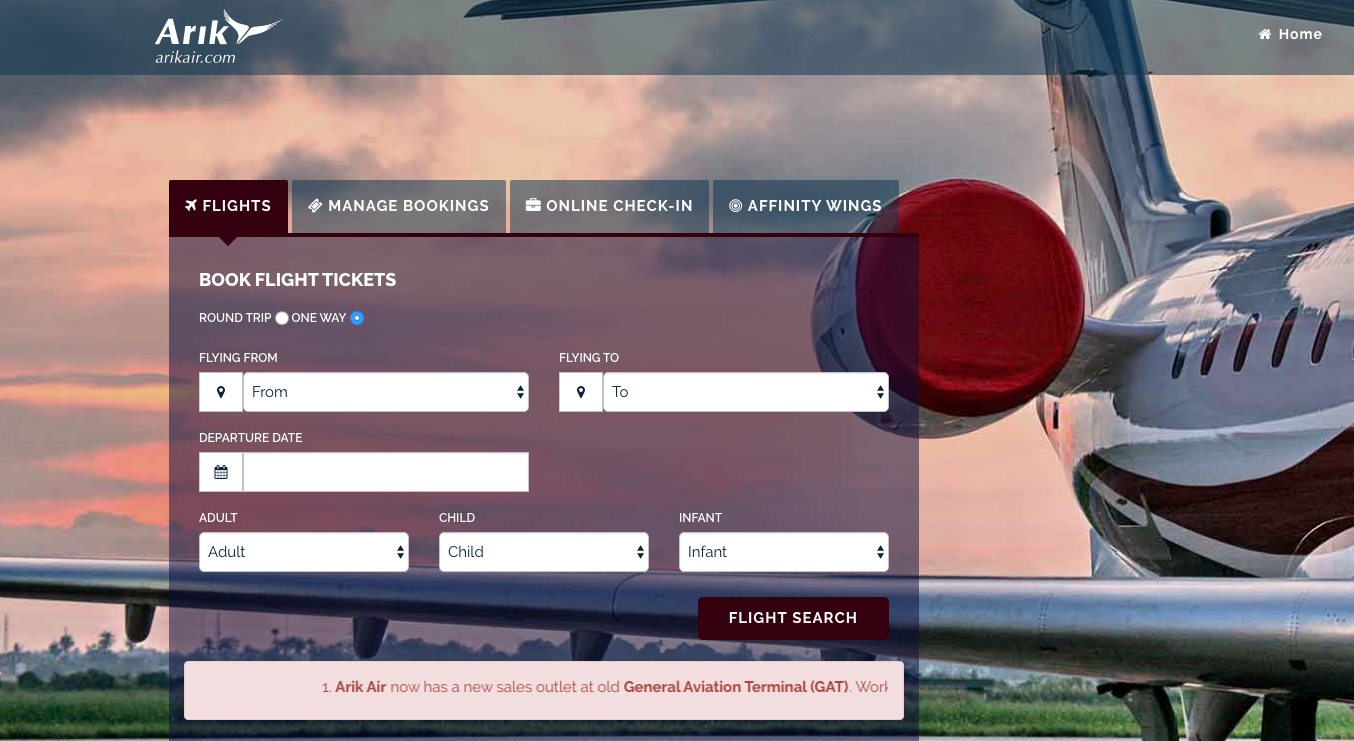Click the target icon on Affinity Wings
Viewport: 1354px width, 741px height.
735,206
